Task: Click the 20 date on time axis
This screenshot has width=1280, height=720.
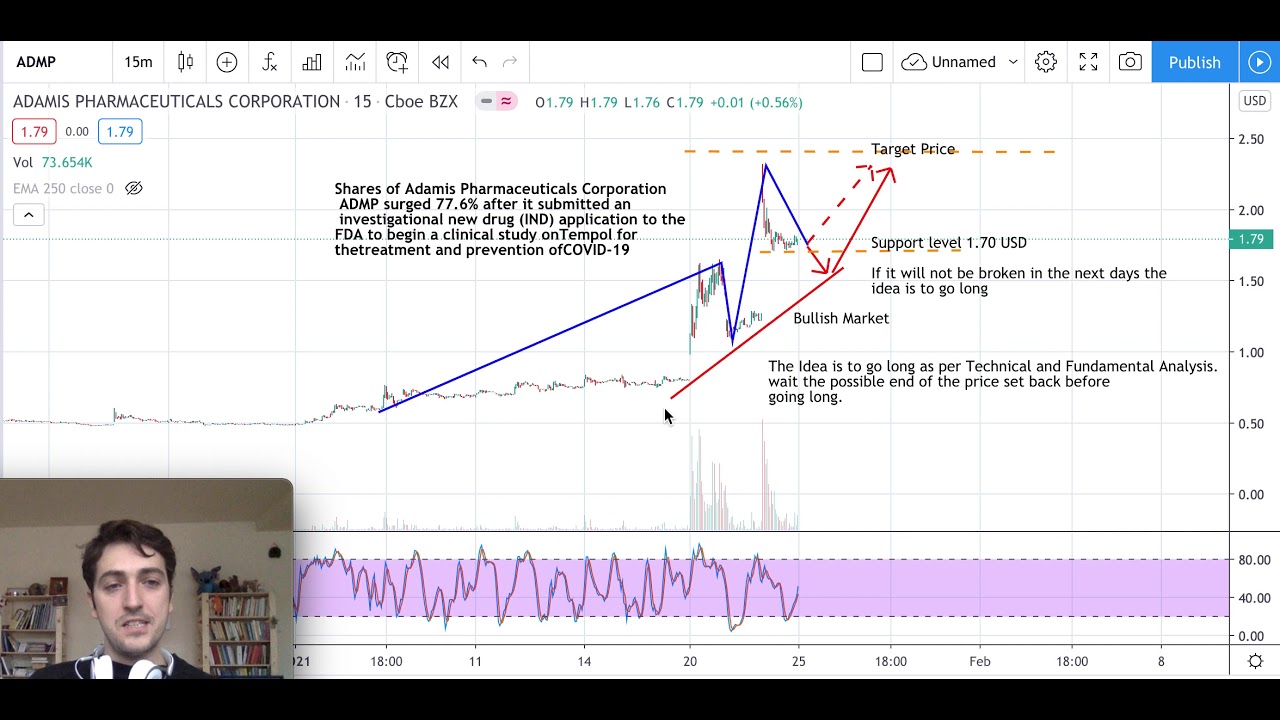Action: tap(689, 661)
